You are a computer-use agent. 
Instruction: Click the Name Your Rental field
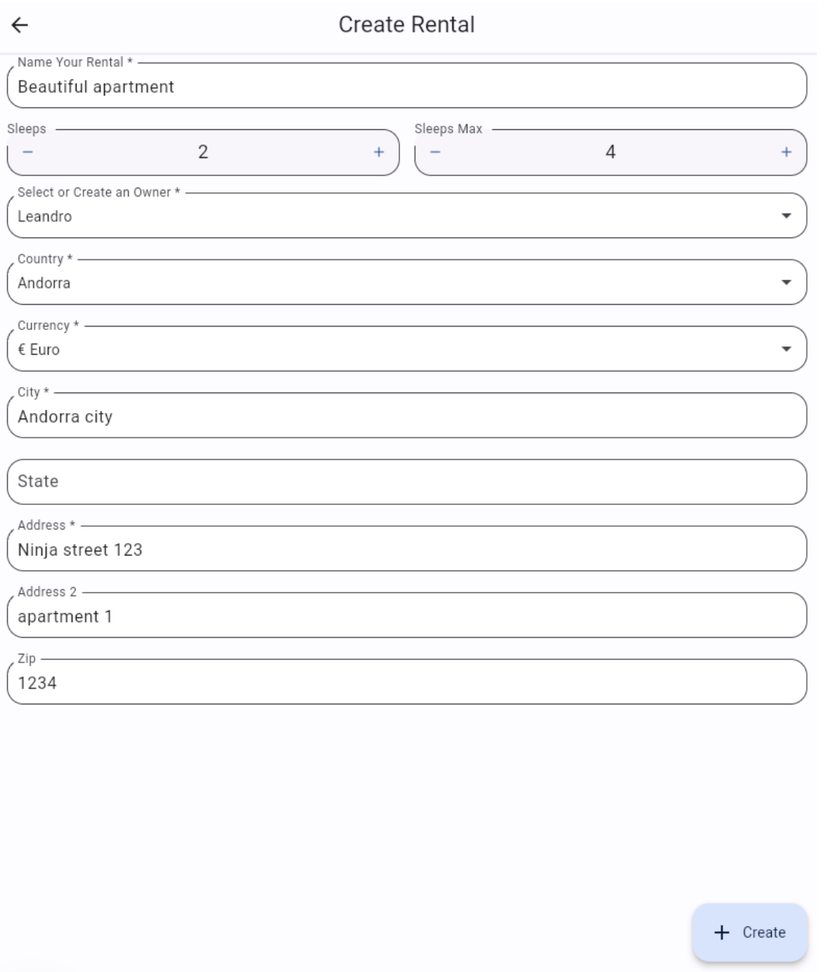(x=406, y=87)
